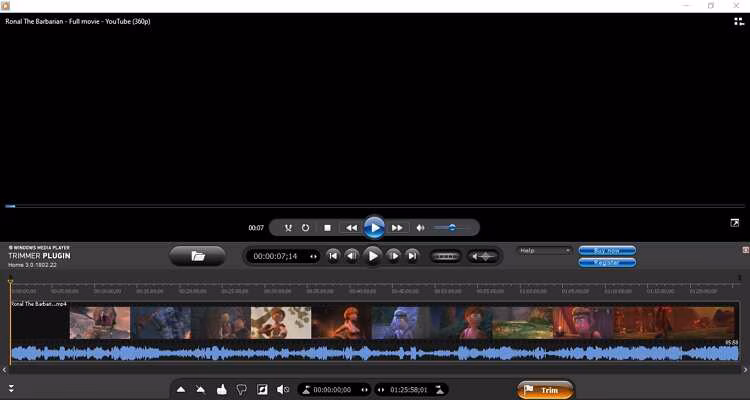750x400 pixels.
Task: Click the green landscape thumbnail
Action: coord(522,322)
